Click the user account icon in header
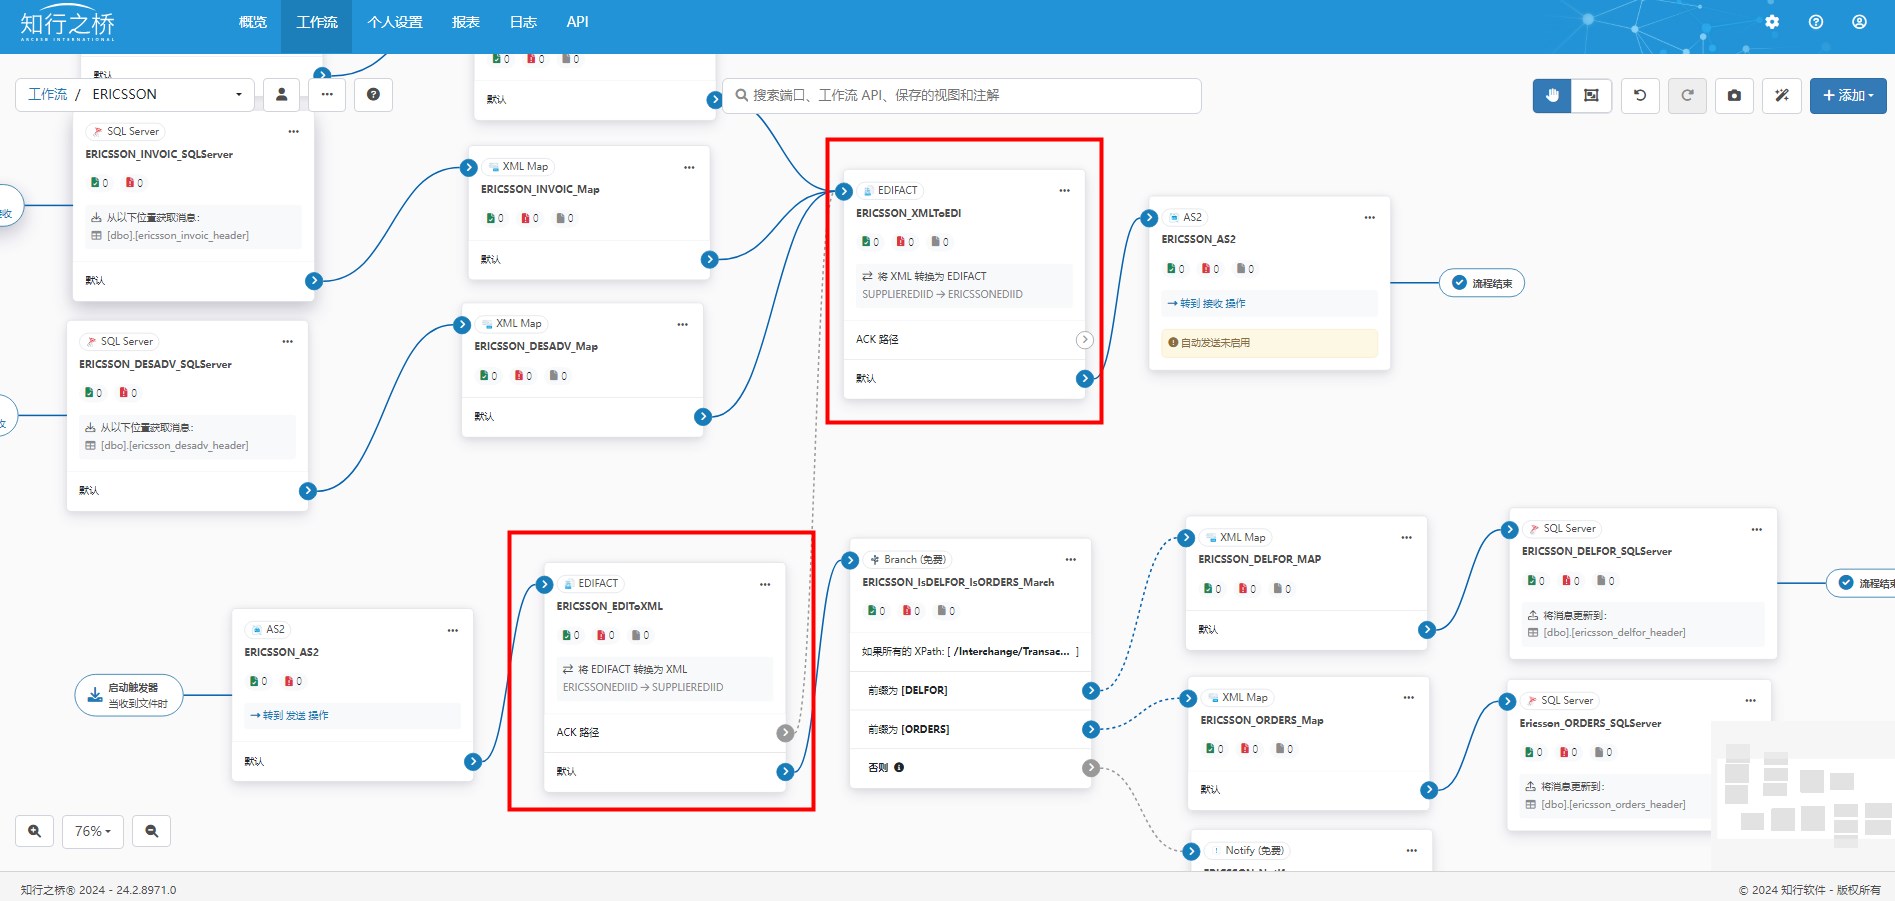Image resolution: width=1895 pixels, height=901 pixels. click(x=1859, y=22)
